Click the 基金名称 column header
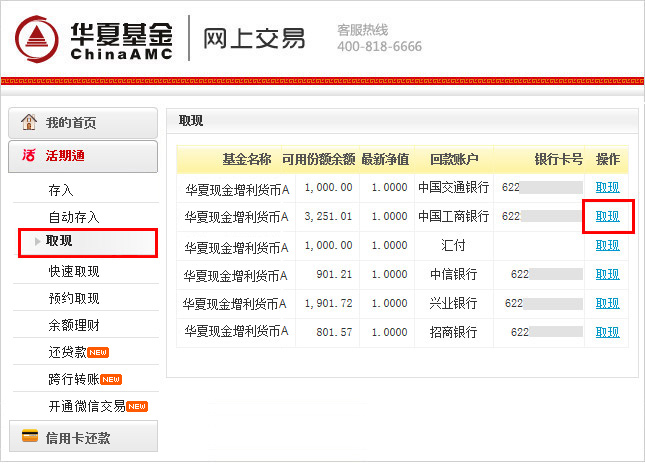 pos(247,159)
